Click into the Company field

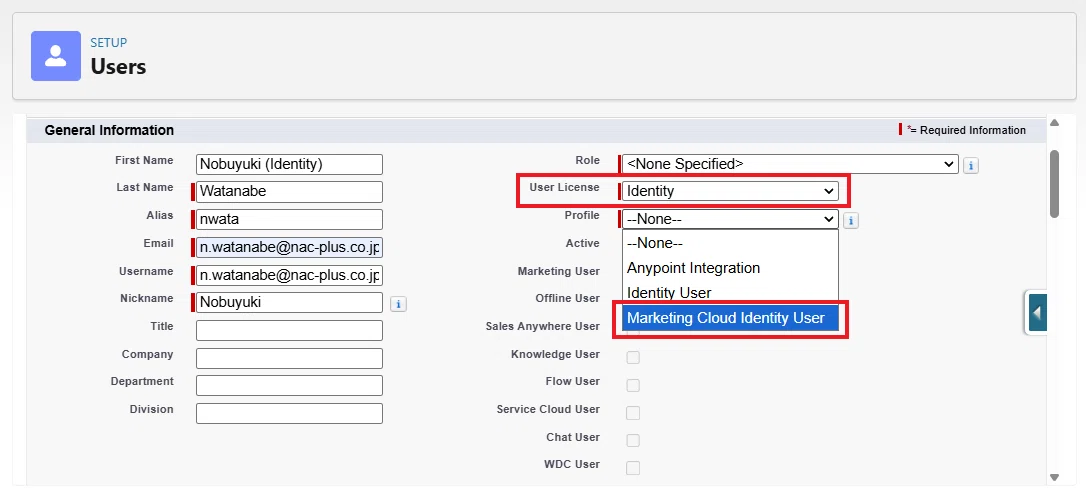(290, 358)
